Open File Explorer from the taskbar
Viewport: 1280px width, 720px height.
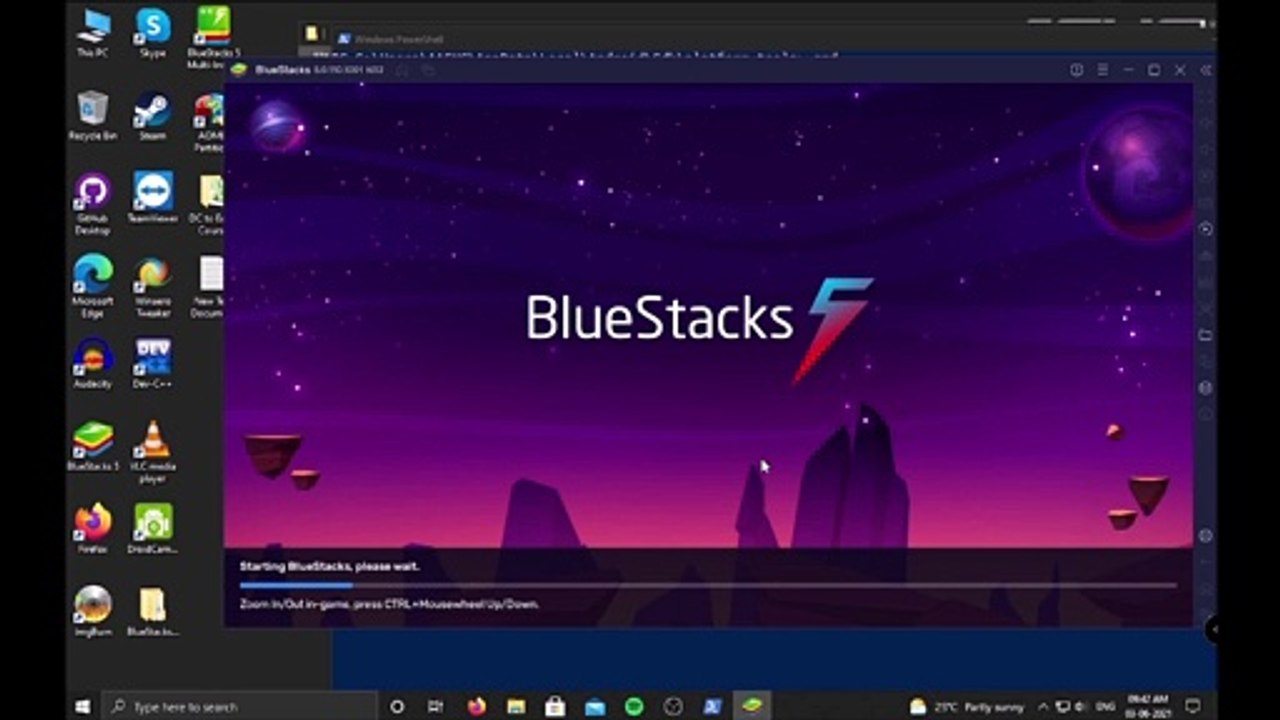516,706
